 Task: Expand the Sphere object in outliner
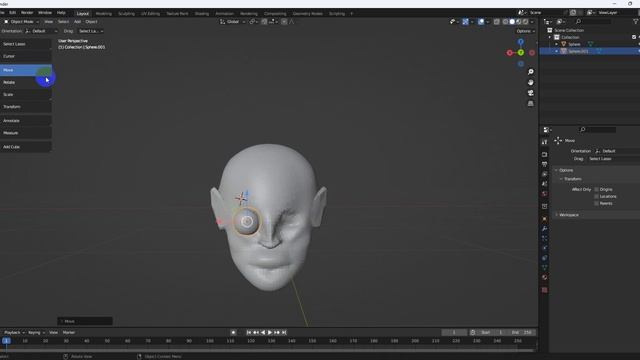tap(556, 44)
